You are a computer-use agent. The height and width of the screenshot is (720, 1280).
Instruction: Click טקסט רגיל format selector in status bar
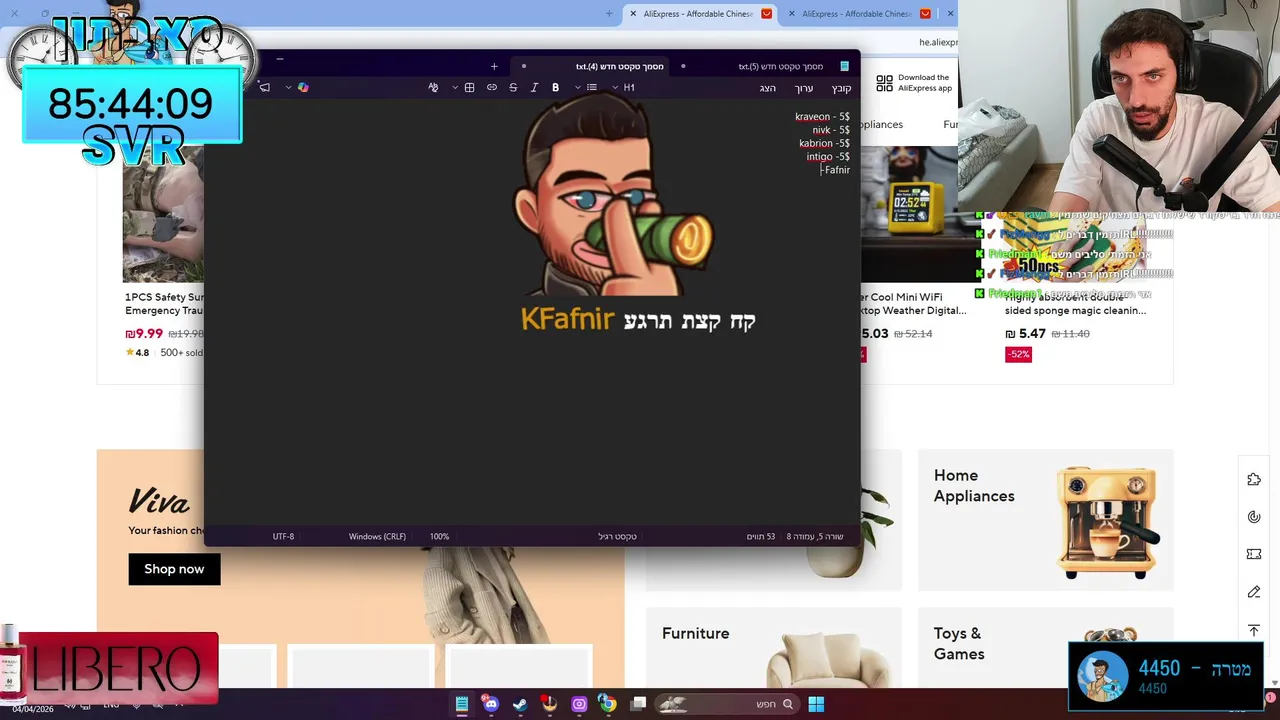click(618, 537)
